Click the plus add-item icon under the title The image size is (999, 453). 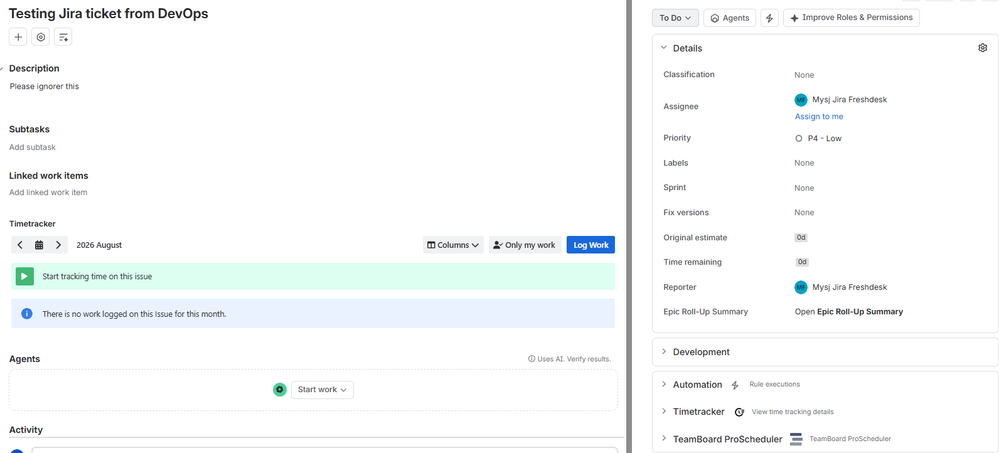(x=18, y=37)
